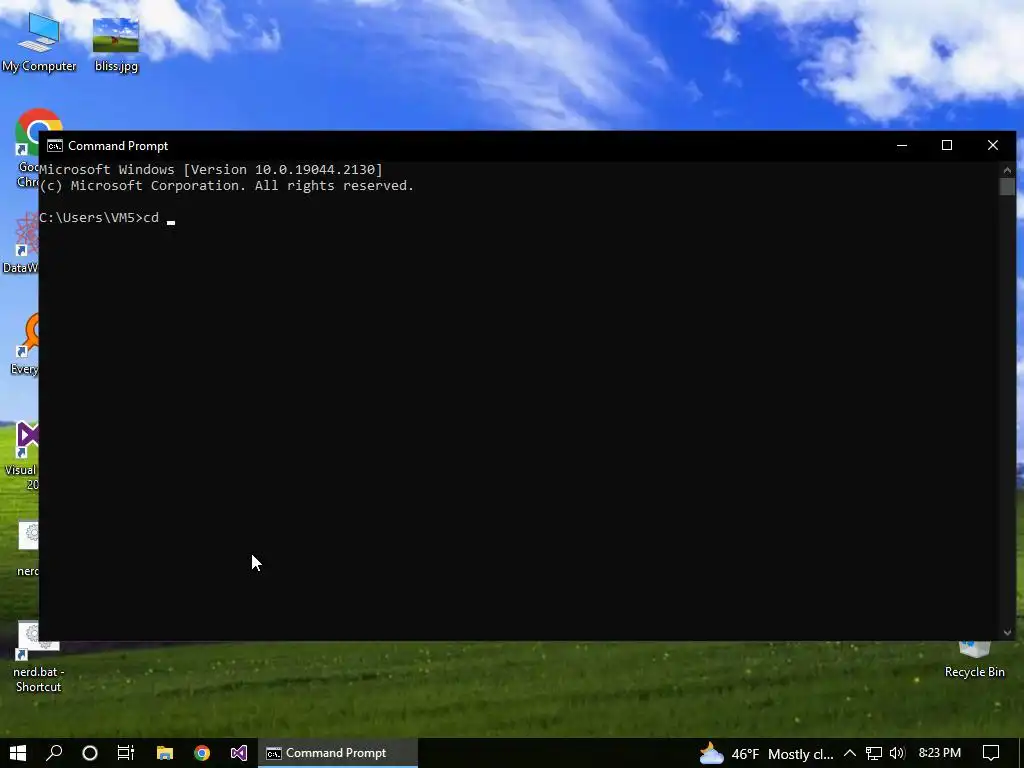This screenshot has height=768, width=1024.
Task: Open taskbar Search magnifier
Action: tap(54, 753)
